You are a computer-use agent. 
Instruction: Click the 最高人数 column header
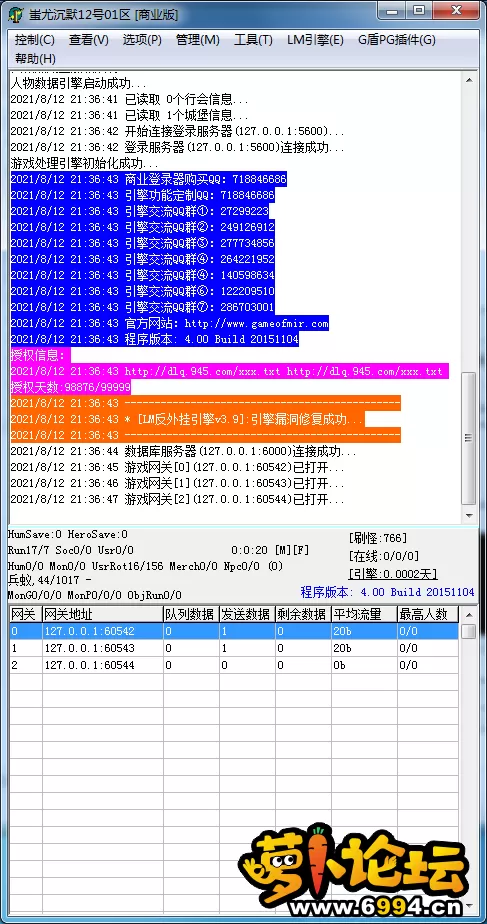428,614
